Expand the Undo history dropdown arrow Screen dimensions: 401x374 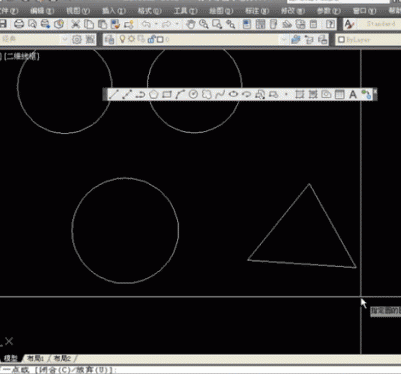pyautogui.click(x=156, y=24)
